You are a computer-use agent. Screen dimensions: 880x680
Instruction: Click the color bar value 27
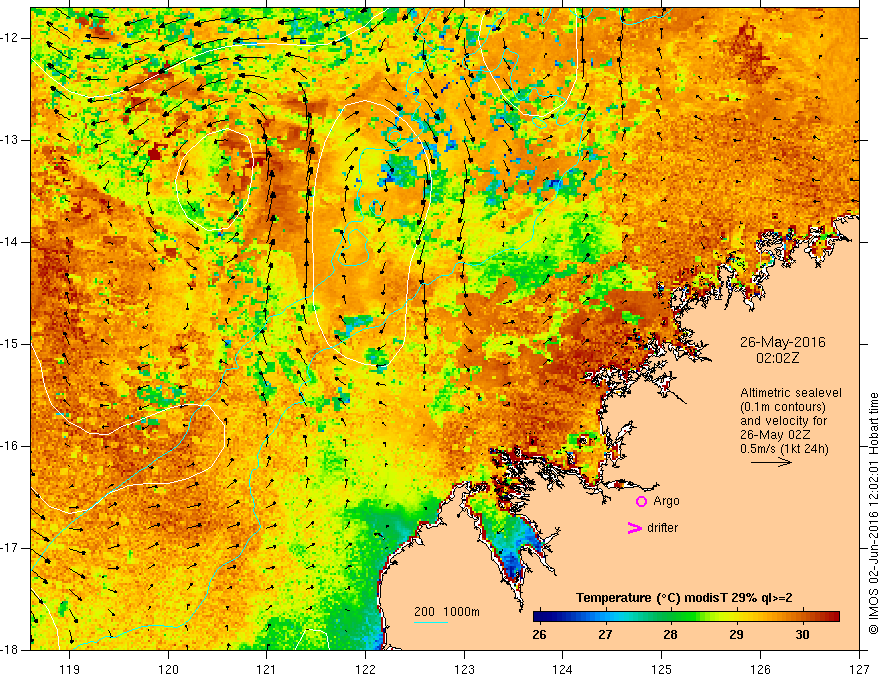click(x=605, y=635)
